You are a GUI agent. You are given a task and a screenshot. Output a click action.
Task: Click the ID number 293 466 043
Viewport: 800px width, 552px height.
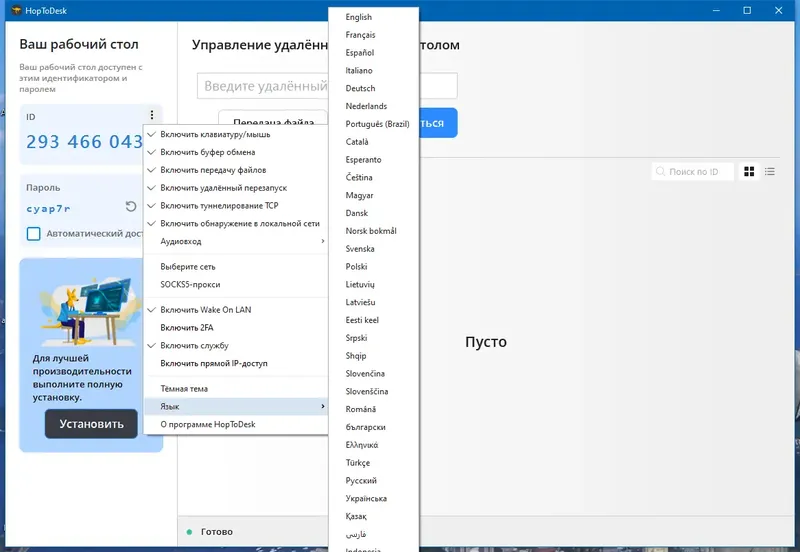click(x=85, y=141)
